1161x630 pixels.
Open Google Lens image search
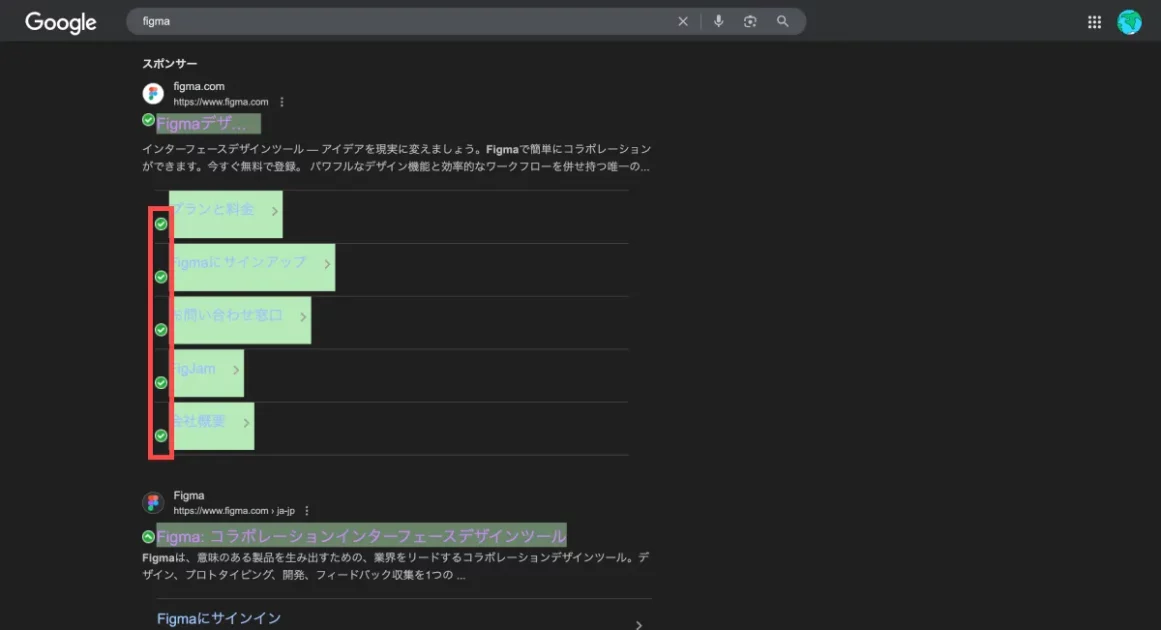750,22
